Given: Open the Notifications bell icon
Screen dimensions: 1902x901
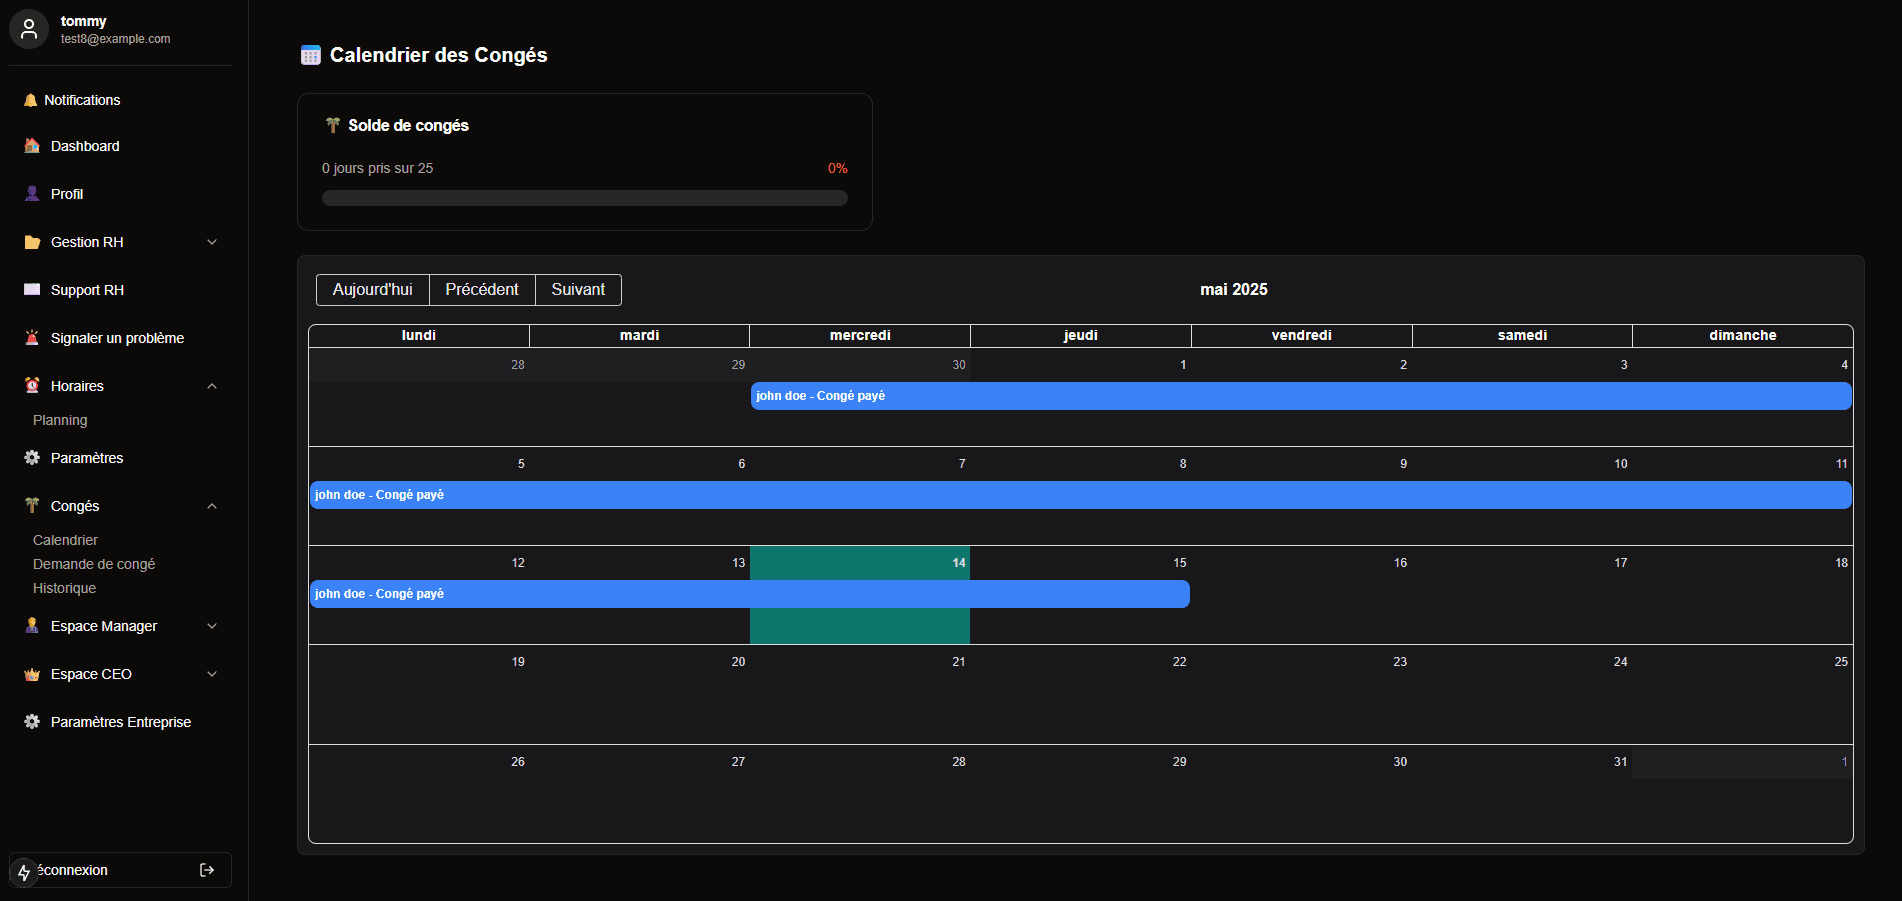Looking at the screenshot, I should (32, 100).
